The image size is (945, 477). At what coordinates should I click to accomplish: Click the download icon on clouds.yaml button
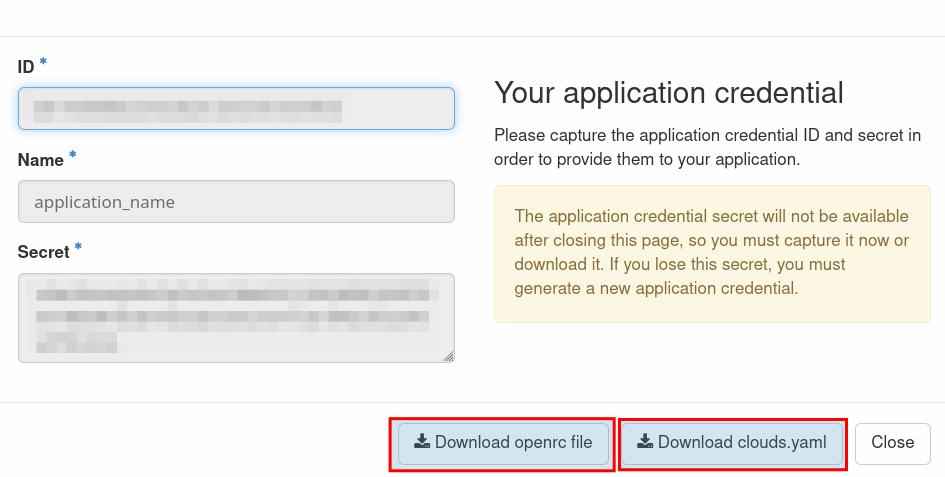(x=645, y=442)
